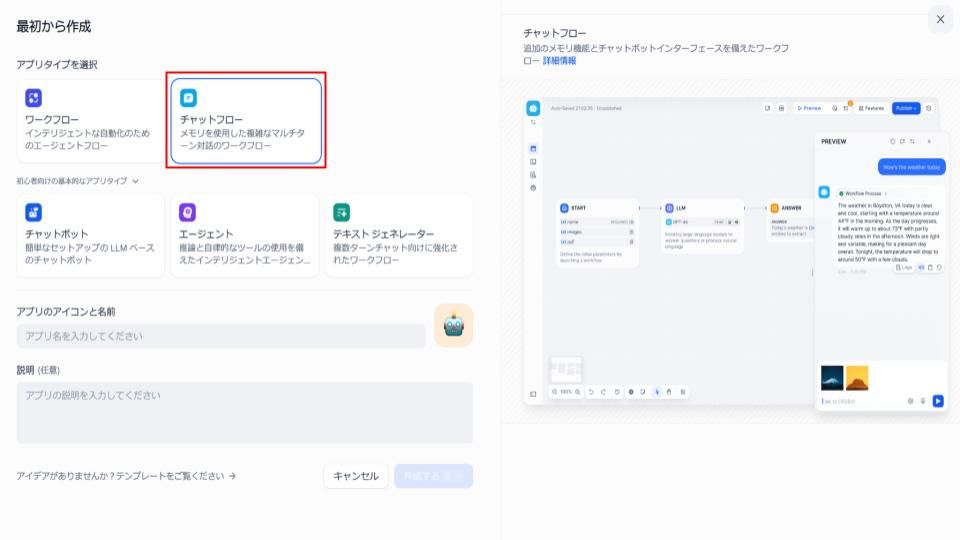This screenshot has width=960, height=540.
Task: Open the 詳細情報 link for Chatflow
Action: pyautogui.click(x=559, y=61)
